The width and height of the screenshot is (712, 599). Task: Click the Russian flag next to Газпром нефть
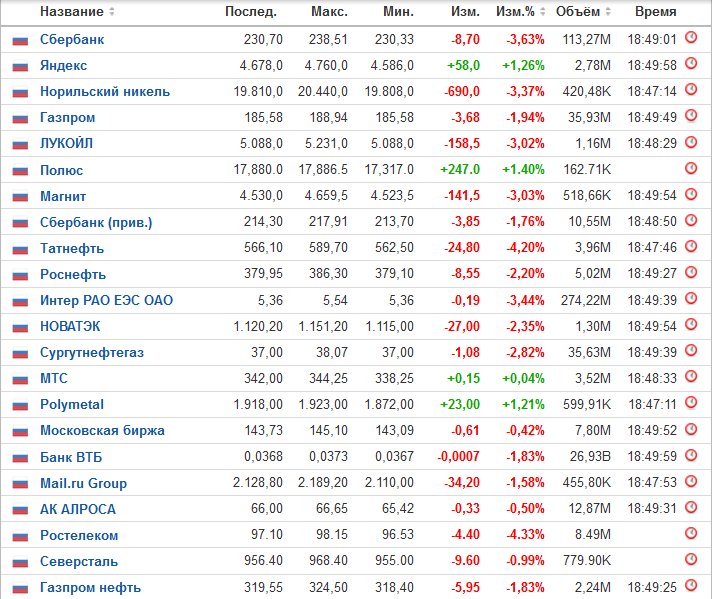(x=20, y=589)
